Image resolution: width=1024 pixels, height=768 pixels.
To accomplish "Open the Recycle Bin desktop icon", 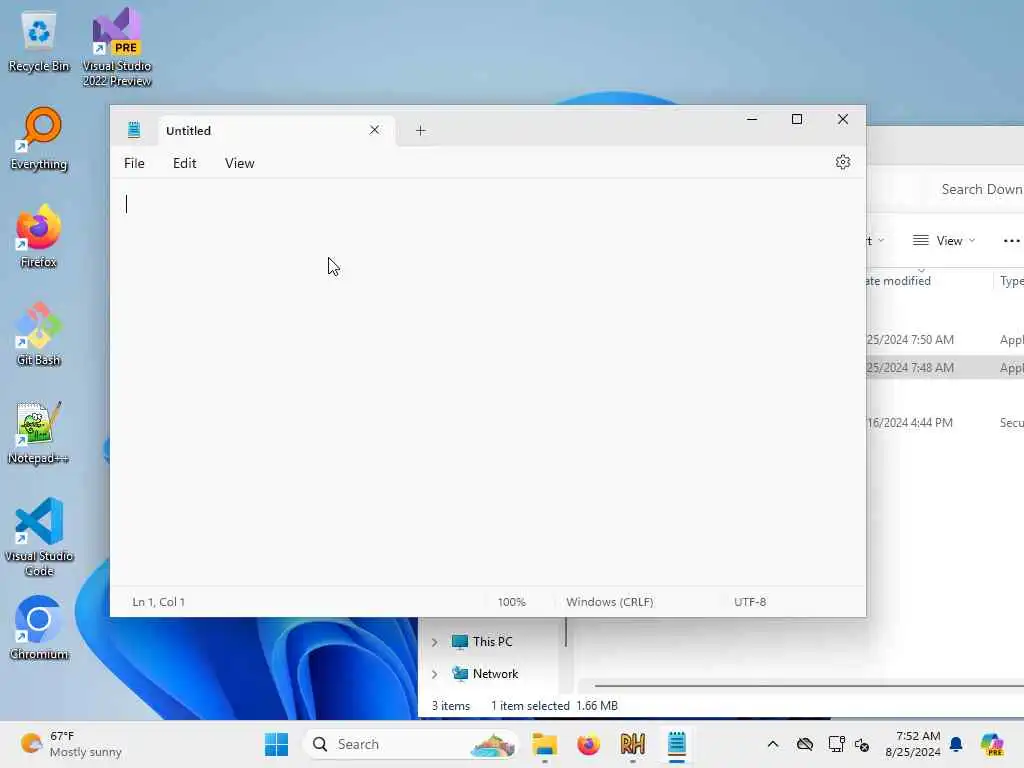I will click(39, 42).
